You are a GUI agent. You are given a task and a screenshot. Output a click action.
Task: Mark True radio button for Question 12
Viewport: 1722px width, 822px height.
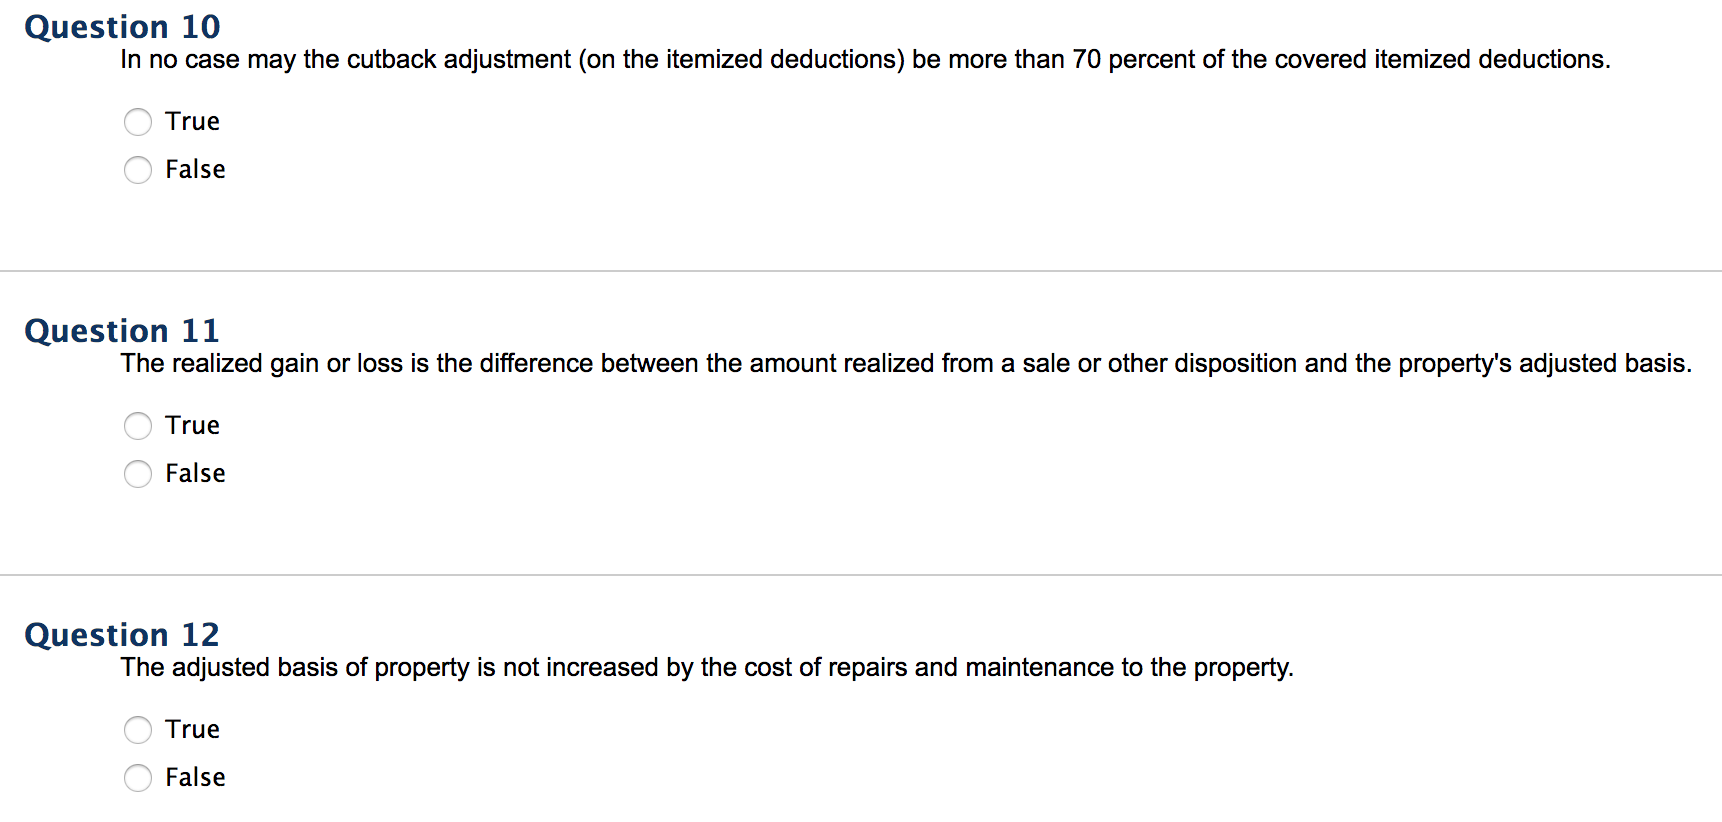(138, 730)
